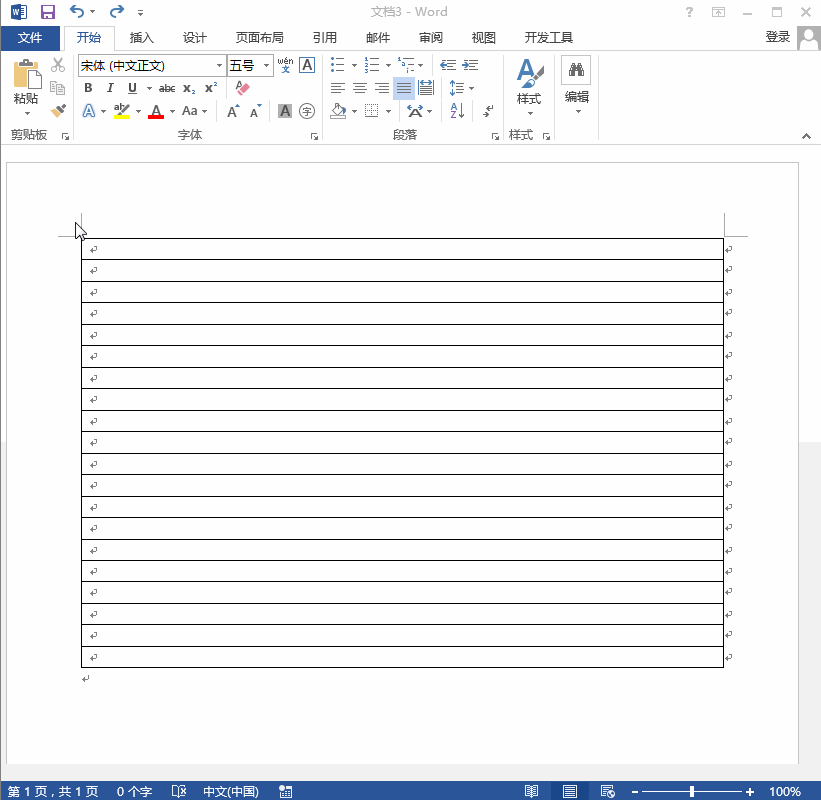Screen dimensions: 821x800
Task: Clear all formatting with eraser icon
Action: 242,87
